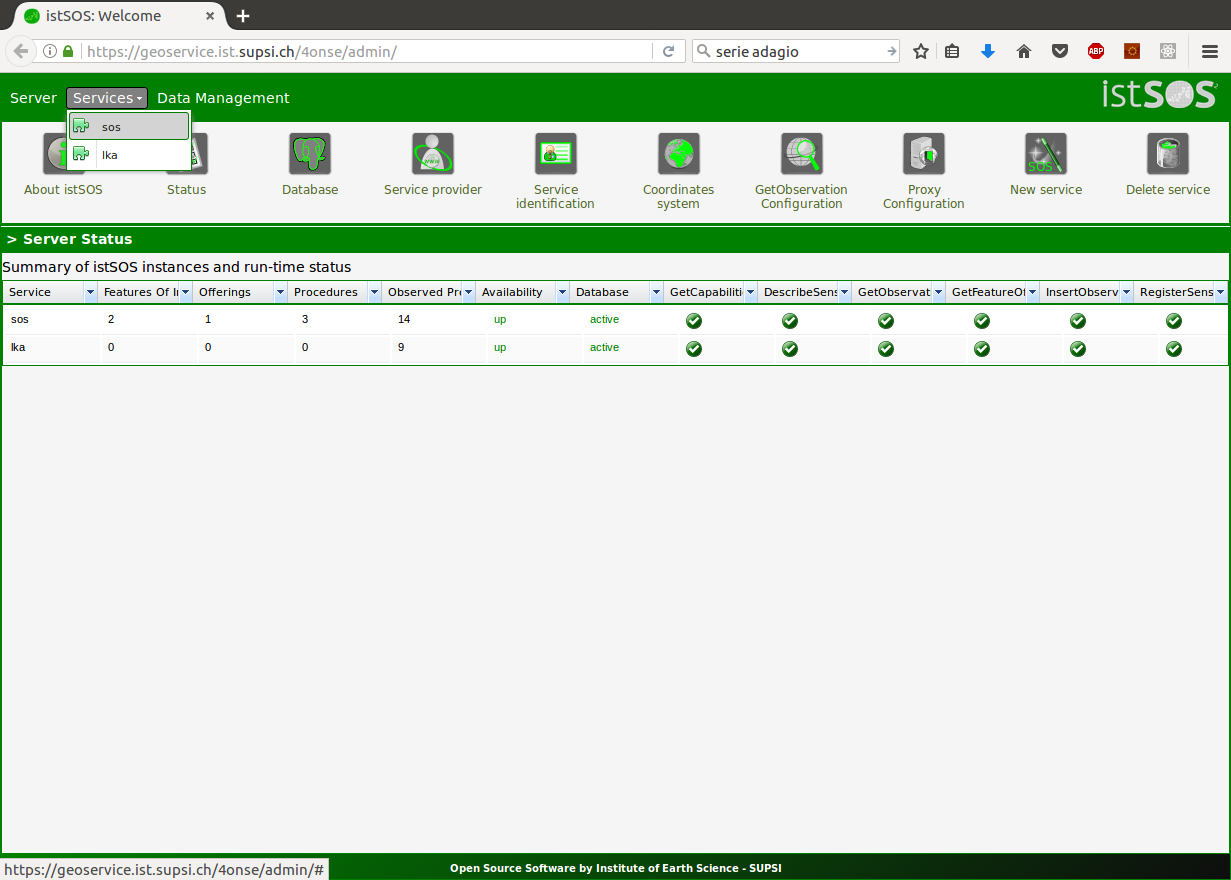Click the Service provider icon

tap(433, 154)
